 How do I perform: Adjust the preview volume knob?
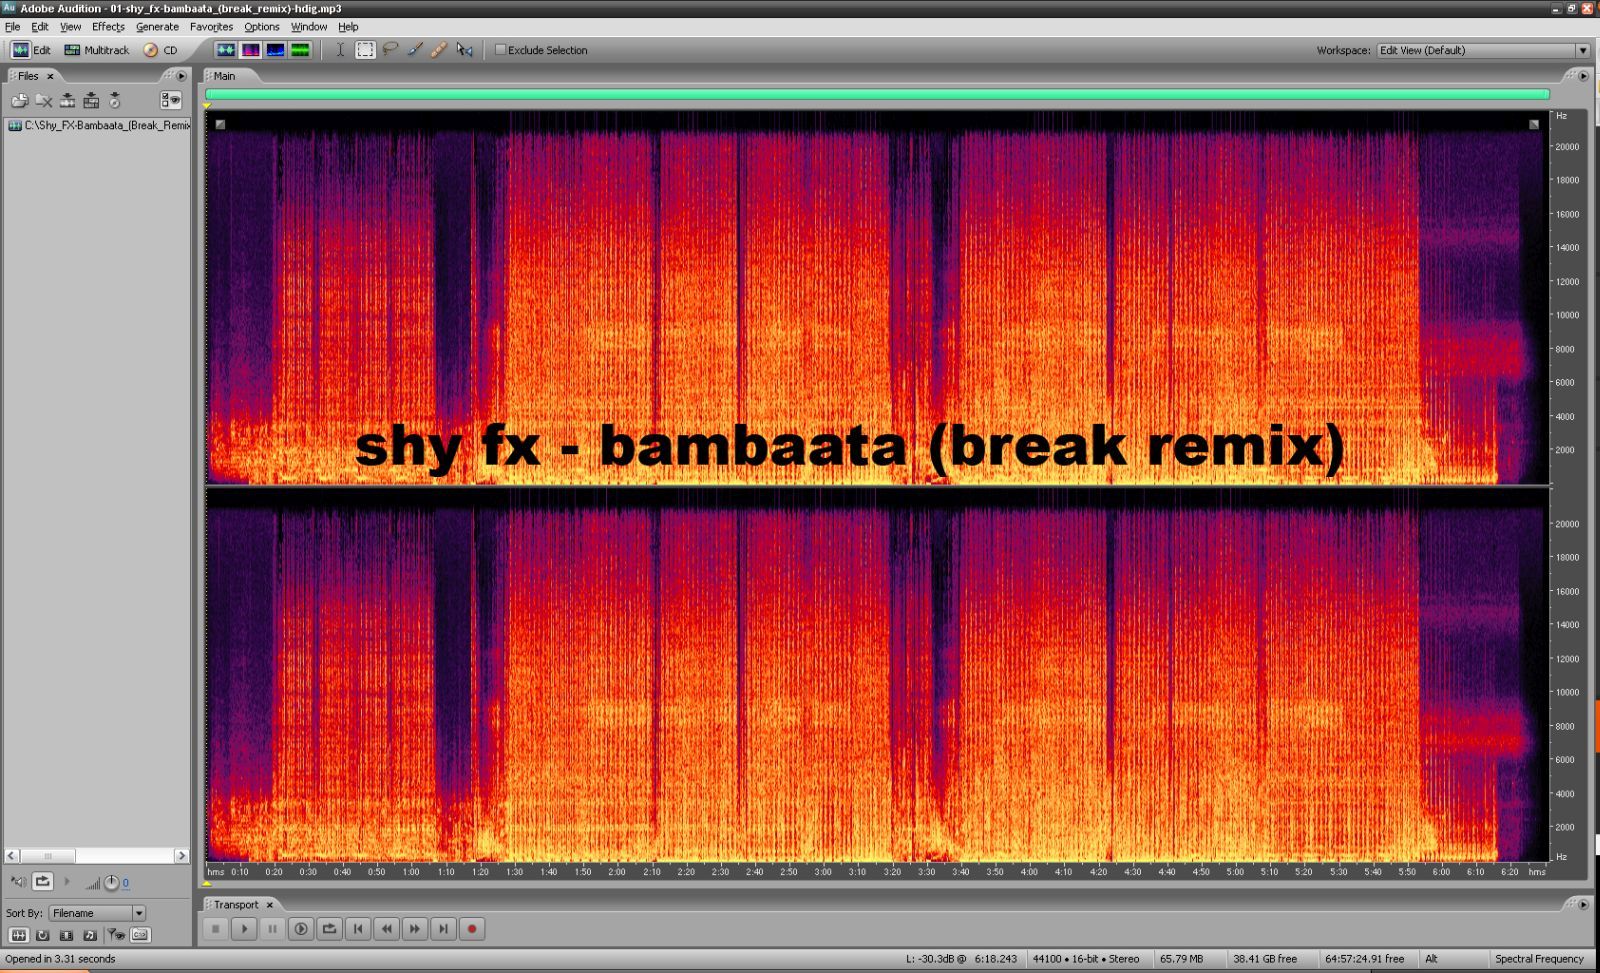pos(111,882)
